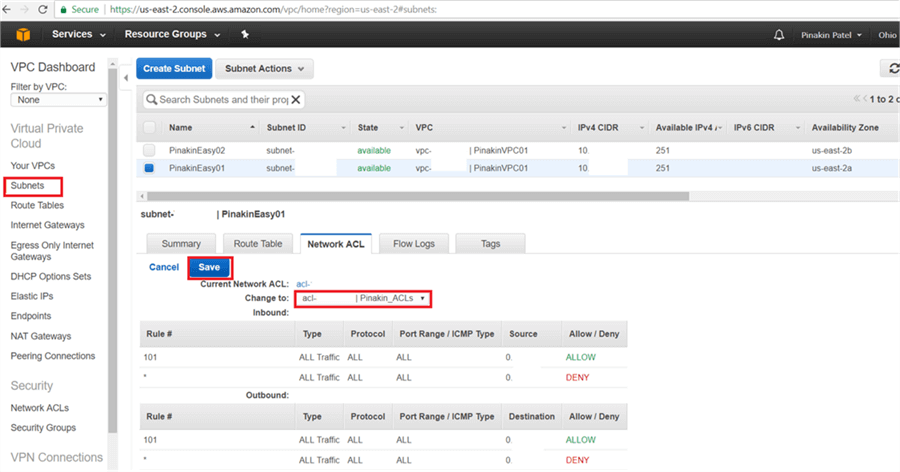Collapse the sidebar with the left arrow handle

126,78
